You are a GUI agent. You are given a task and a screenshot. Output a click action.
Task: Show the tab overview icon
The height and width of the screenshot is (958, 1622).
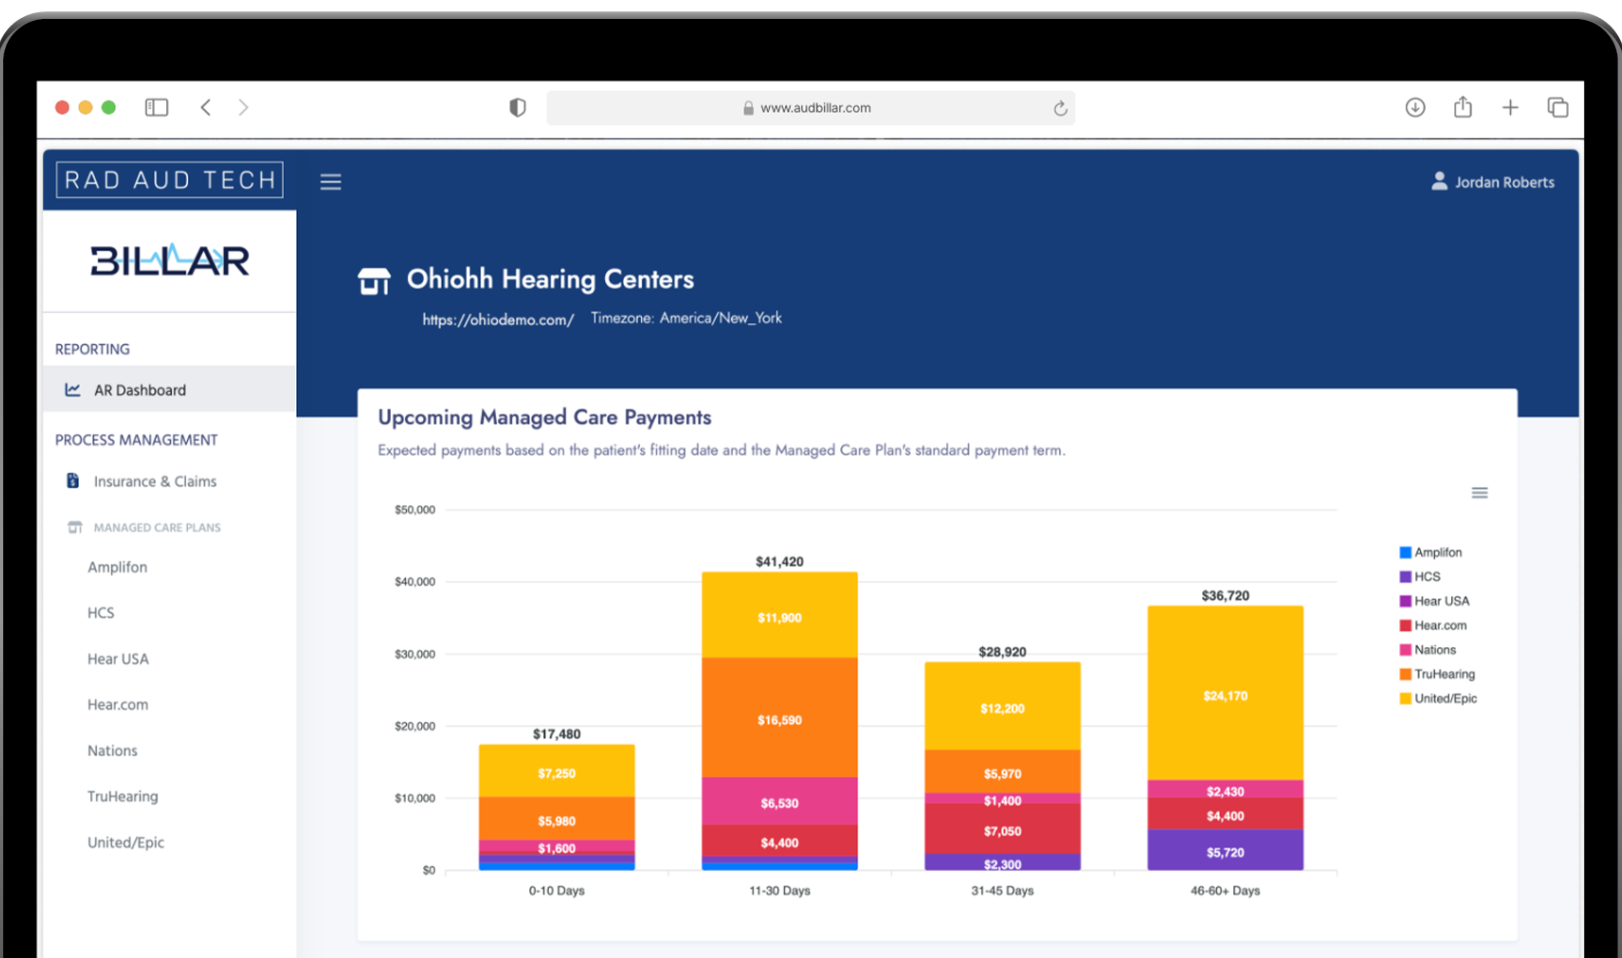pyautogui.click(x=1557, y=108)
